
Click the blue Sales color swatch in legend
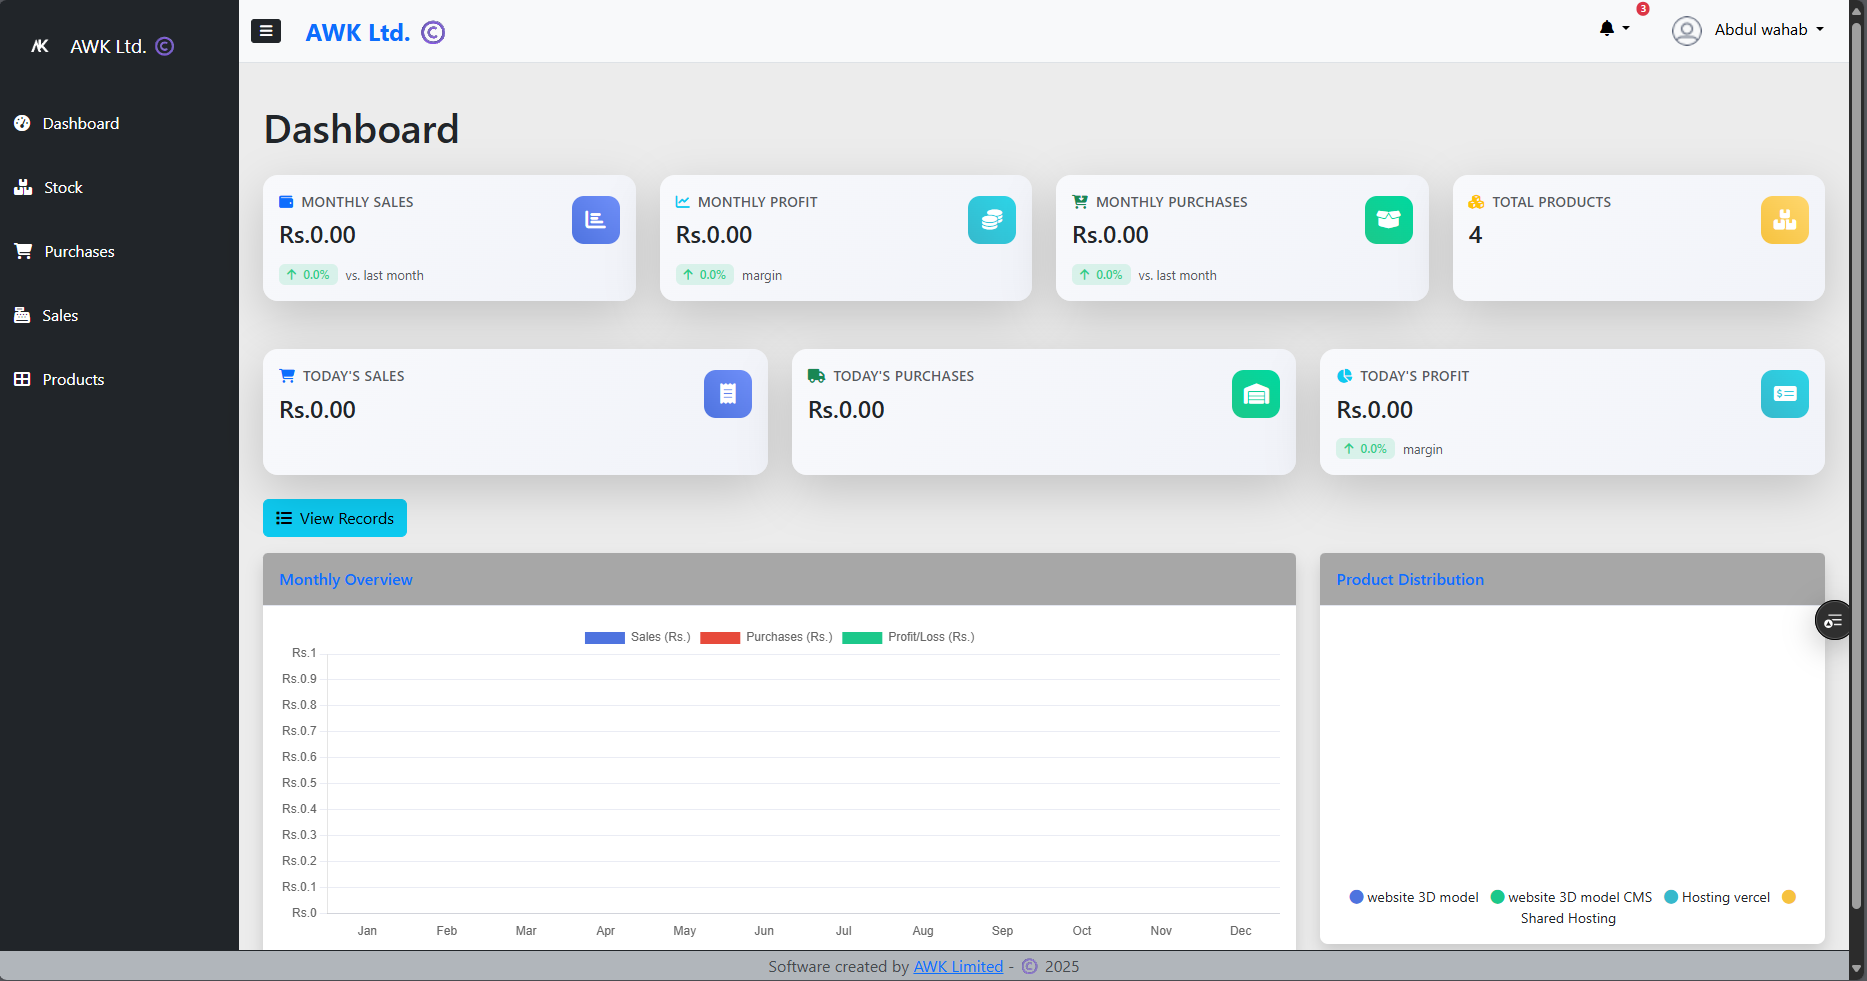point(605,638)
